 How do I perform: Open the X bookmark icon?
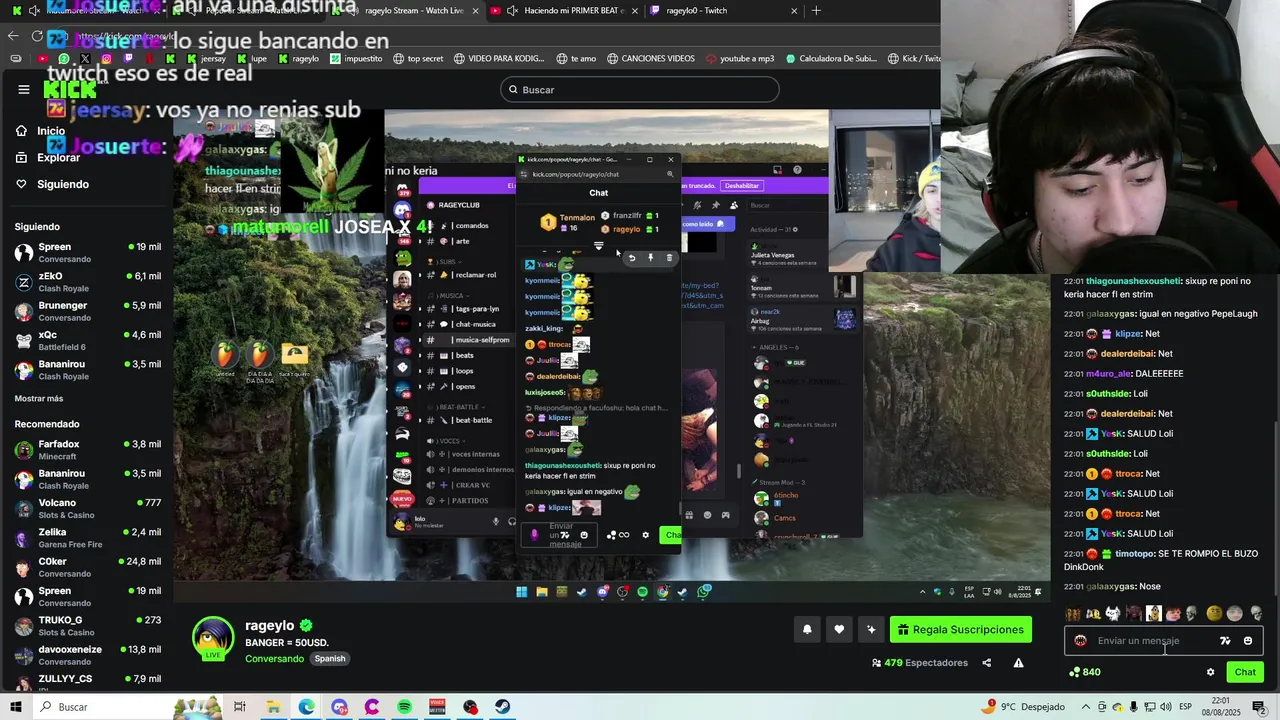click(85, 59)
